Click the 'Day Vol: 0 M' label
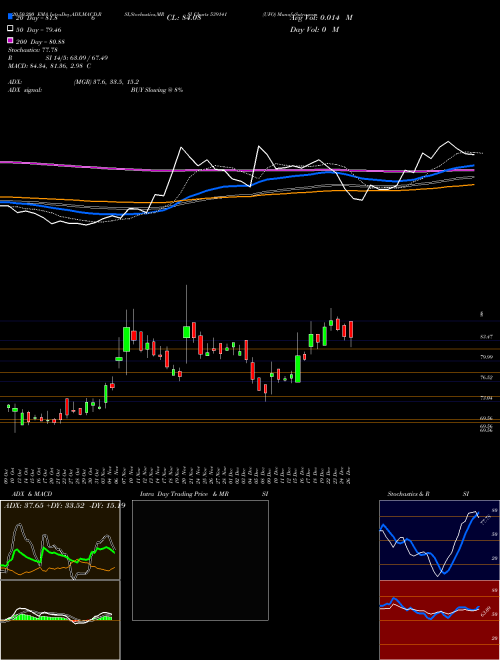This screenshot has height=660, width=500. tap(314, 30)
